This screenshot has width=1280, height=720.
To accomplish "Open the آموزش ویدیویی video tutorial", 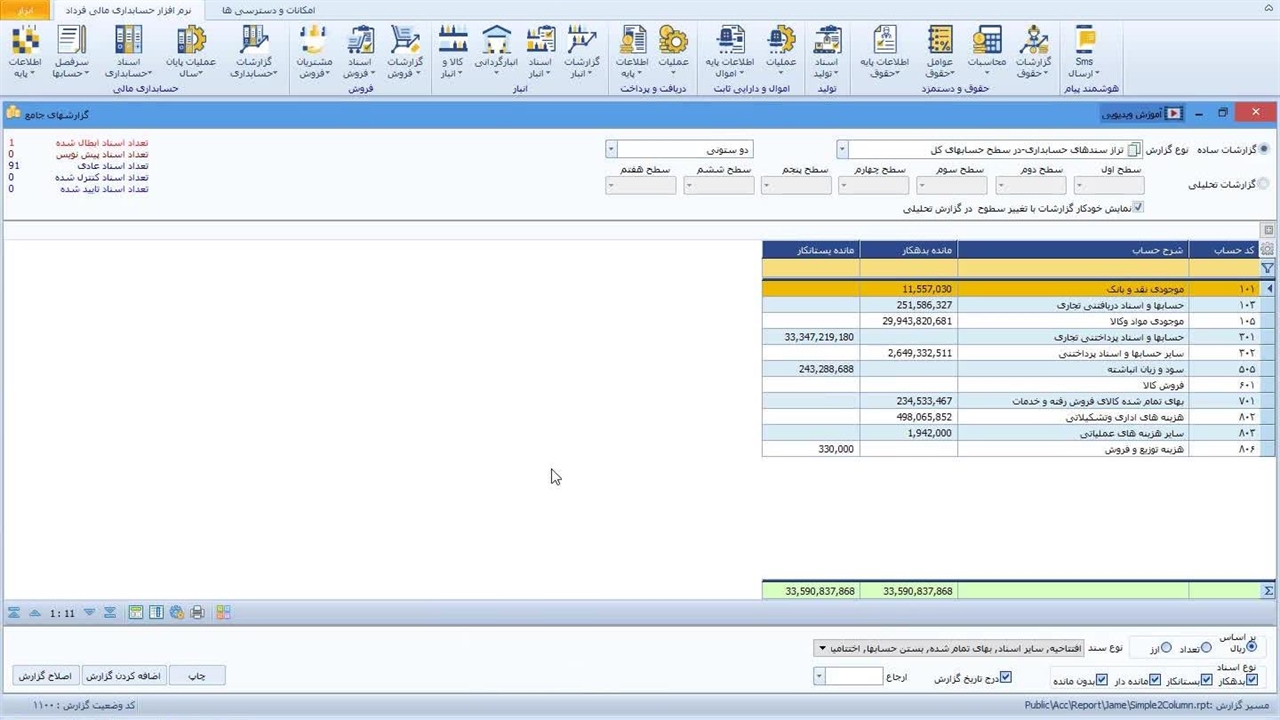I will point(1141,114).
